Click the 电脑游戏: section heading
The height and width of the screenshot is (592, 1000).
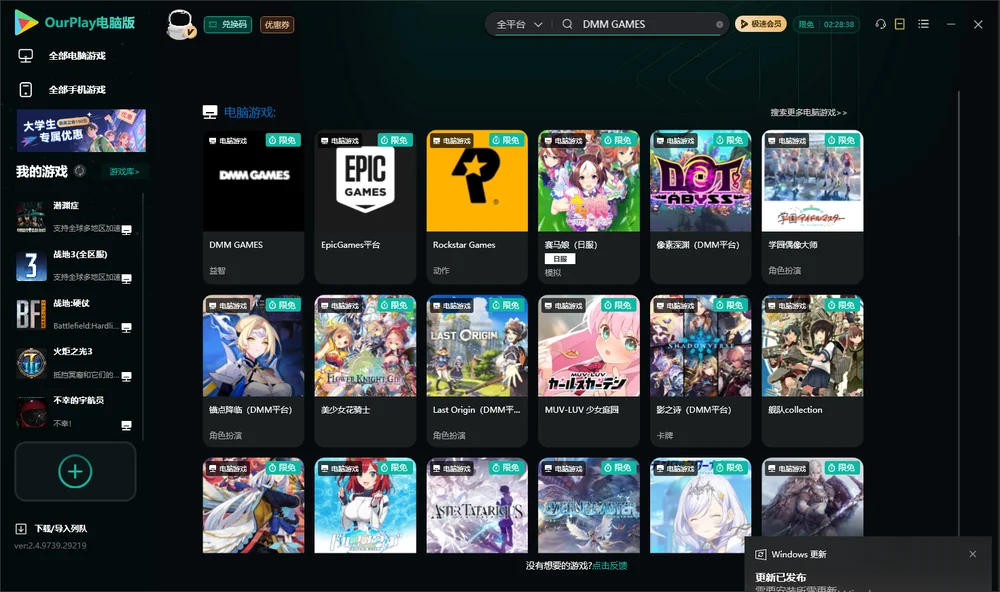point(249,112)
